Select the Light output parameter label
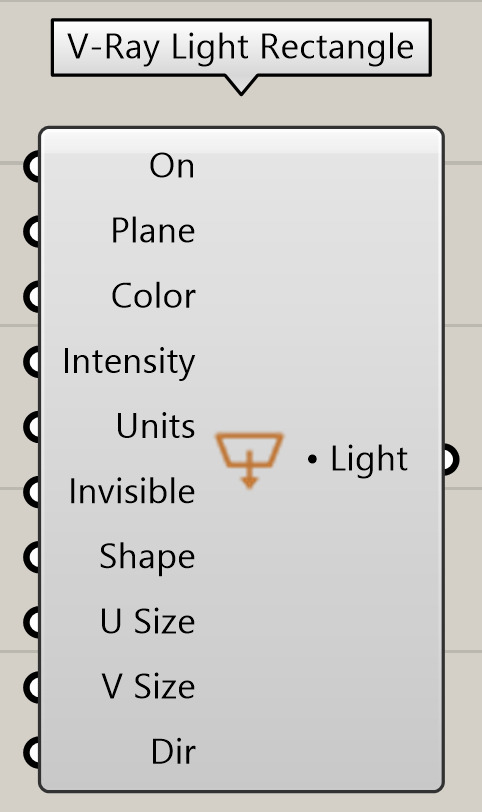The image size is (482, 812). click(x=369, y=459)
